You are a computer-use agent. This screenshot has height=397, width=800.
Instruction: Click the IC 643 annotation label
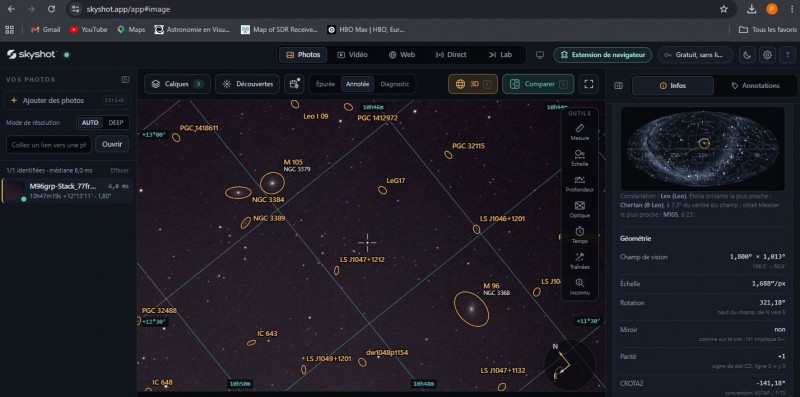(267, 334)
